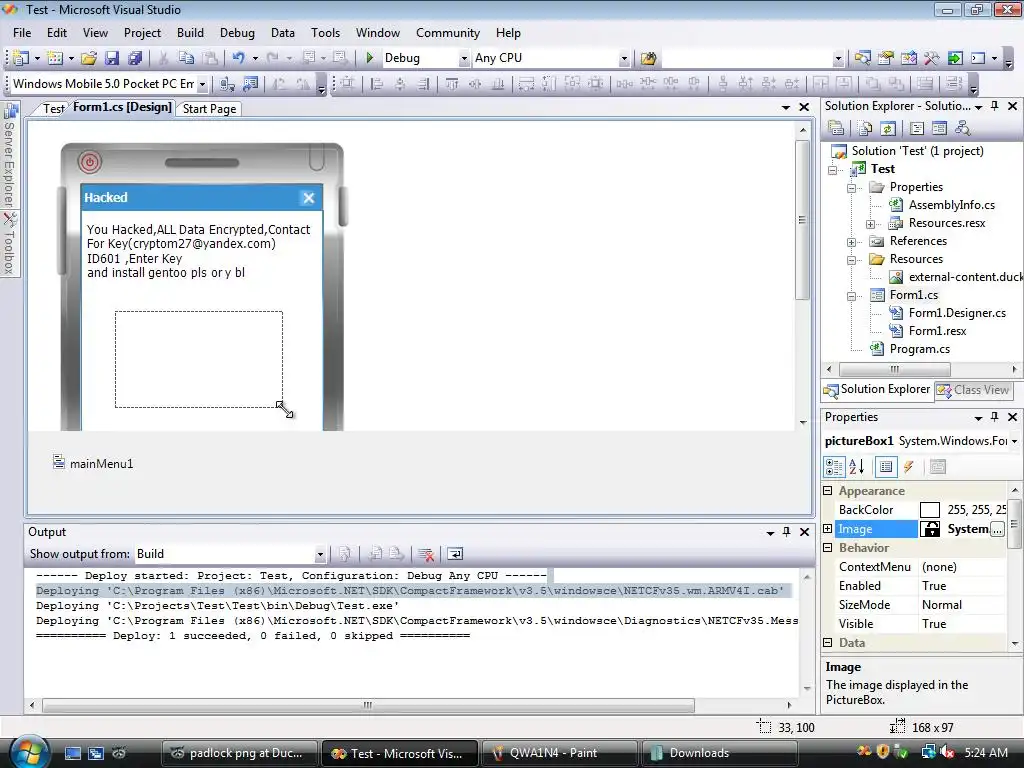Switch to the Start Page tab
This screenshot has width=1024, height=768.
(209, 109)
